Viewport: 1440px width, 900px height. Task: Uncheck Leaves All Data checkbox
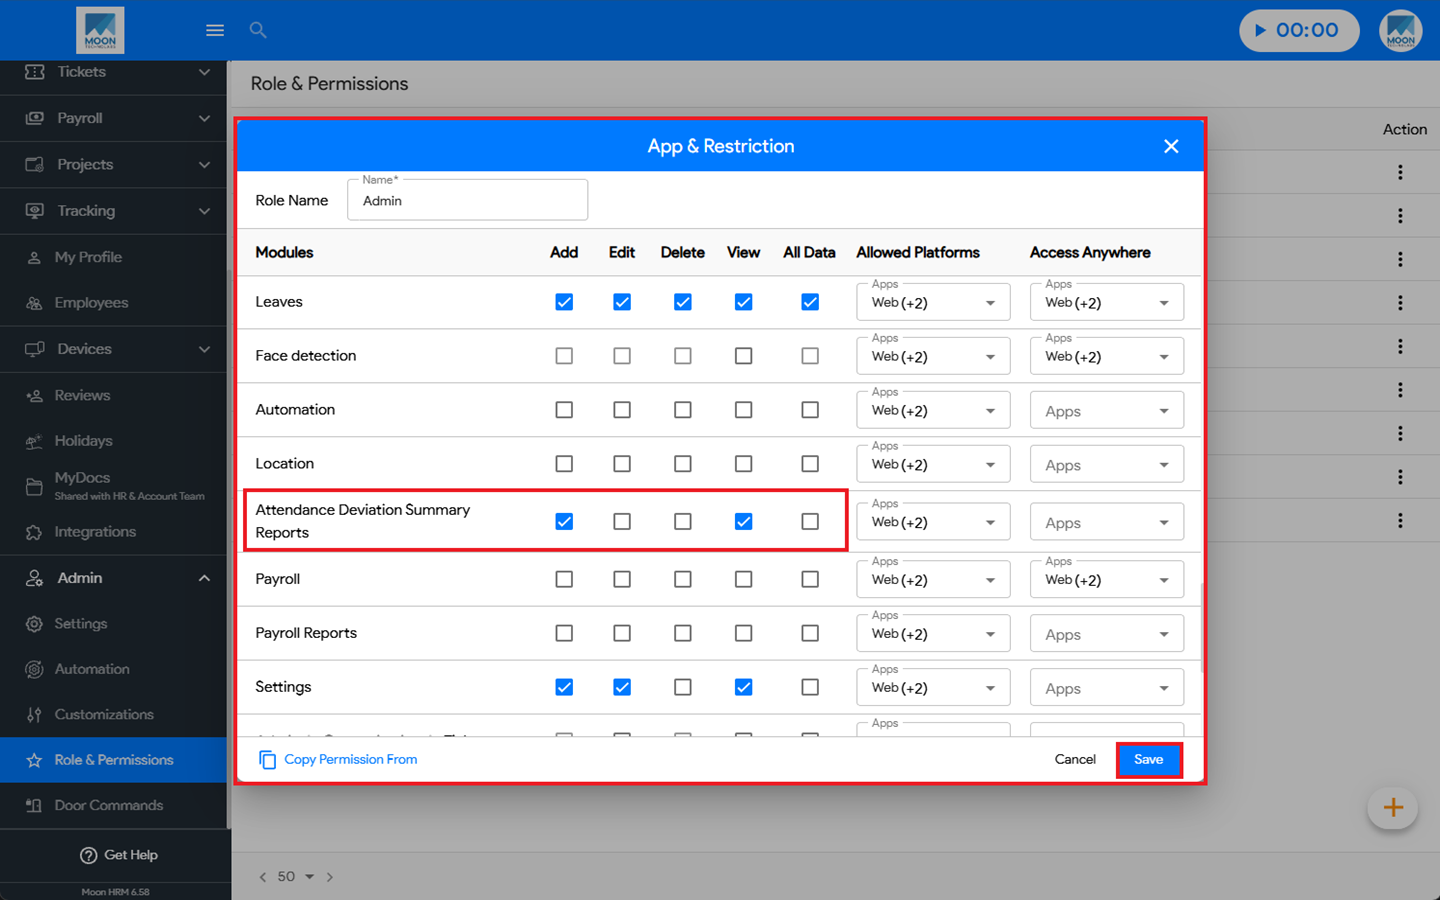click(x=810, y=302)
